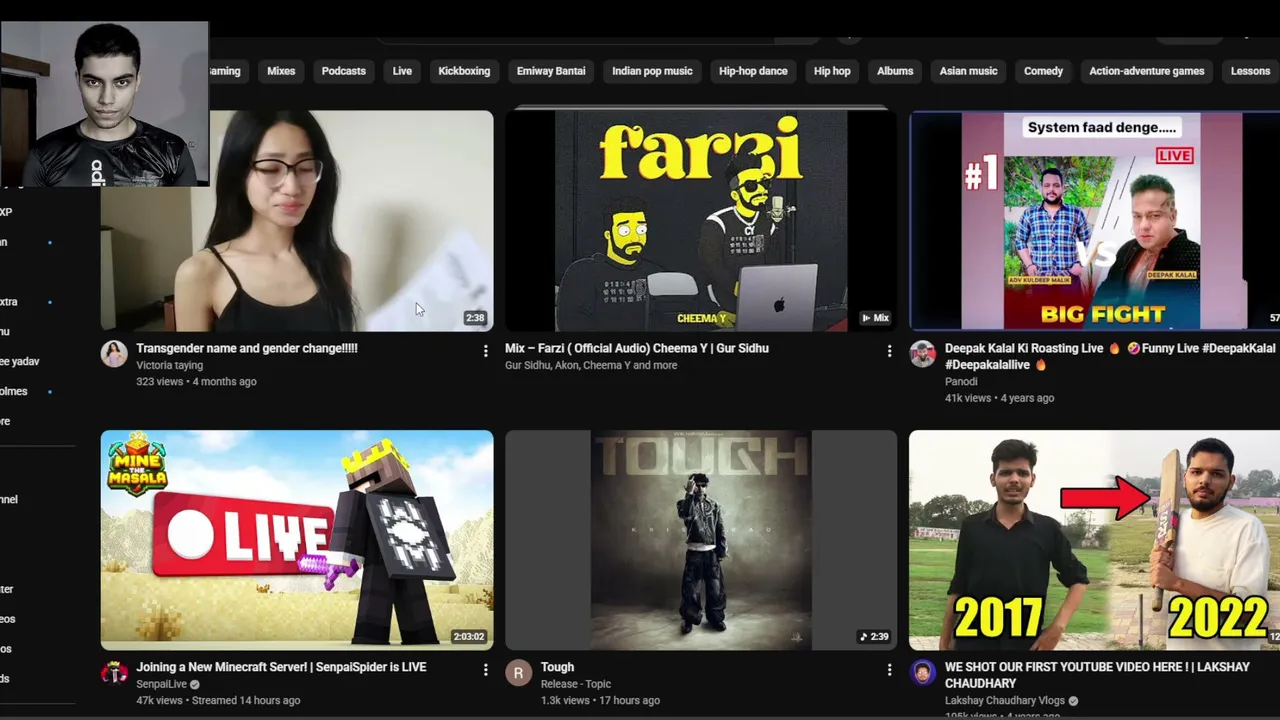Open Lakshay Chaudhary Vlogs channel avatar

click(x=922, y=673)
